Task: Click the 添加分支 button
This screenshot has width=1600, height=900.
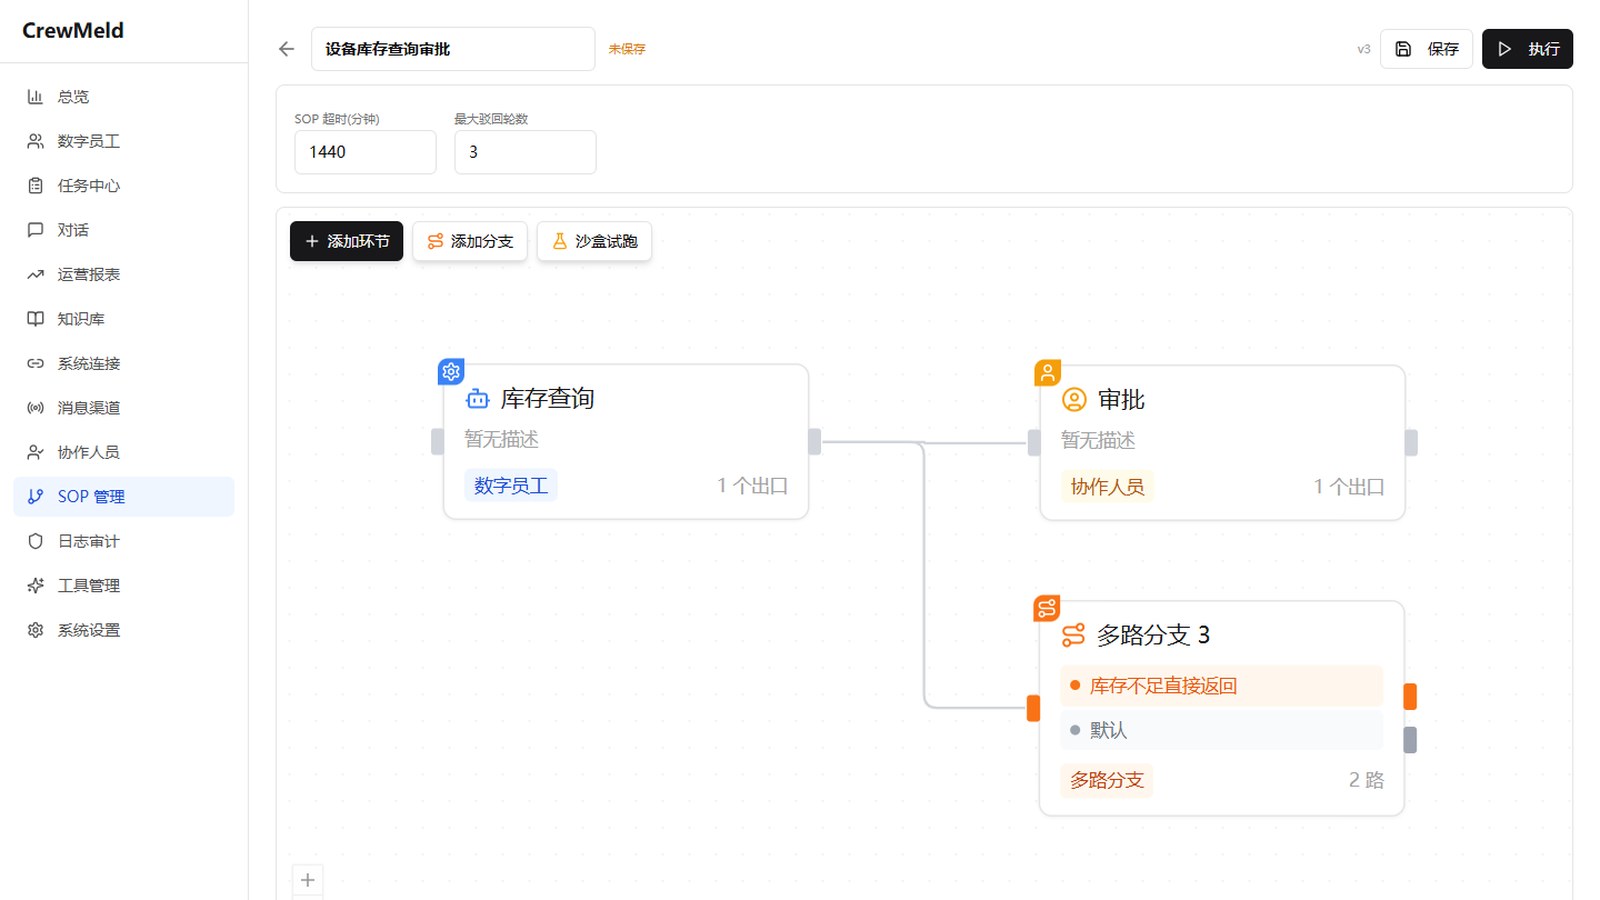Action: [x=470, y=241]
